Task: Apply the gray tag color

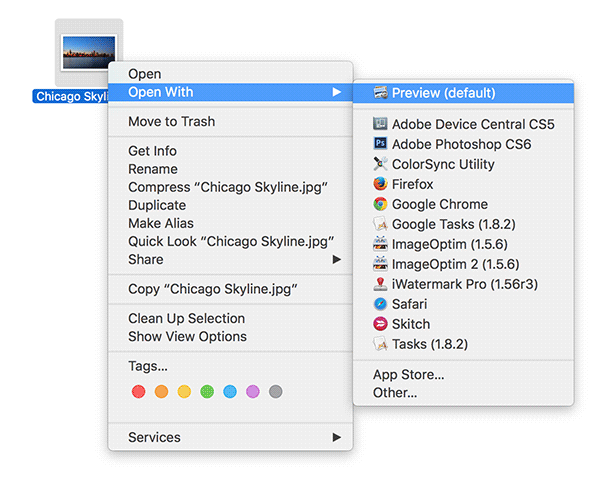Action: 276,391
